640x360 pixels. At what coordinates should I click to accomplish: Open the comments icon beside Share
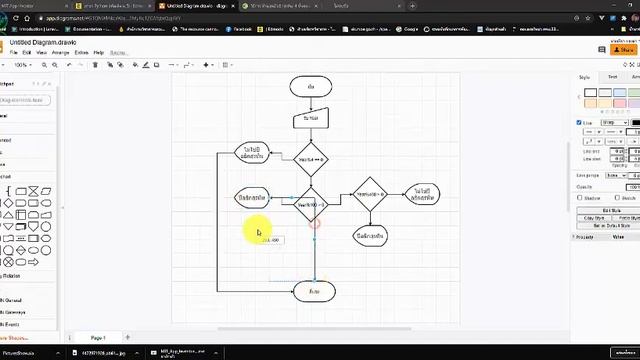click(602, 50)
